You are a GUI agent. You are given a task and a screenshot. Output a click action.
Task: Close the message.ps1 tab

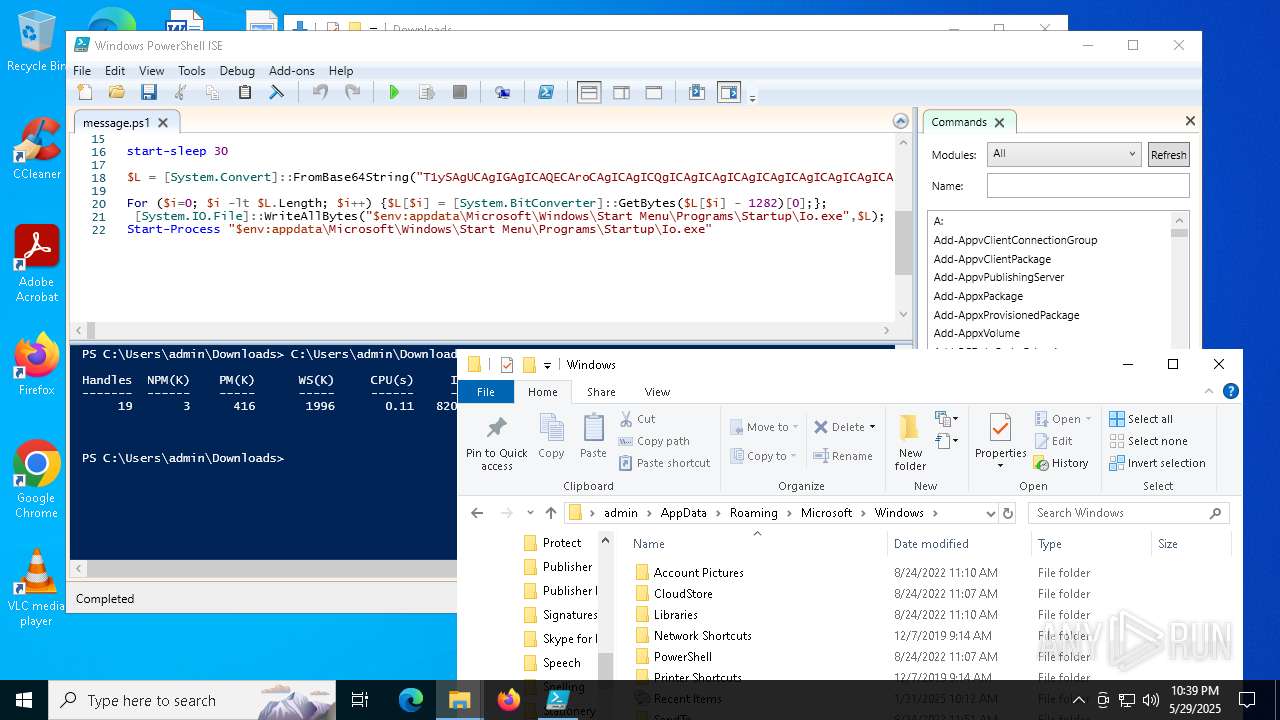(163, 123)
